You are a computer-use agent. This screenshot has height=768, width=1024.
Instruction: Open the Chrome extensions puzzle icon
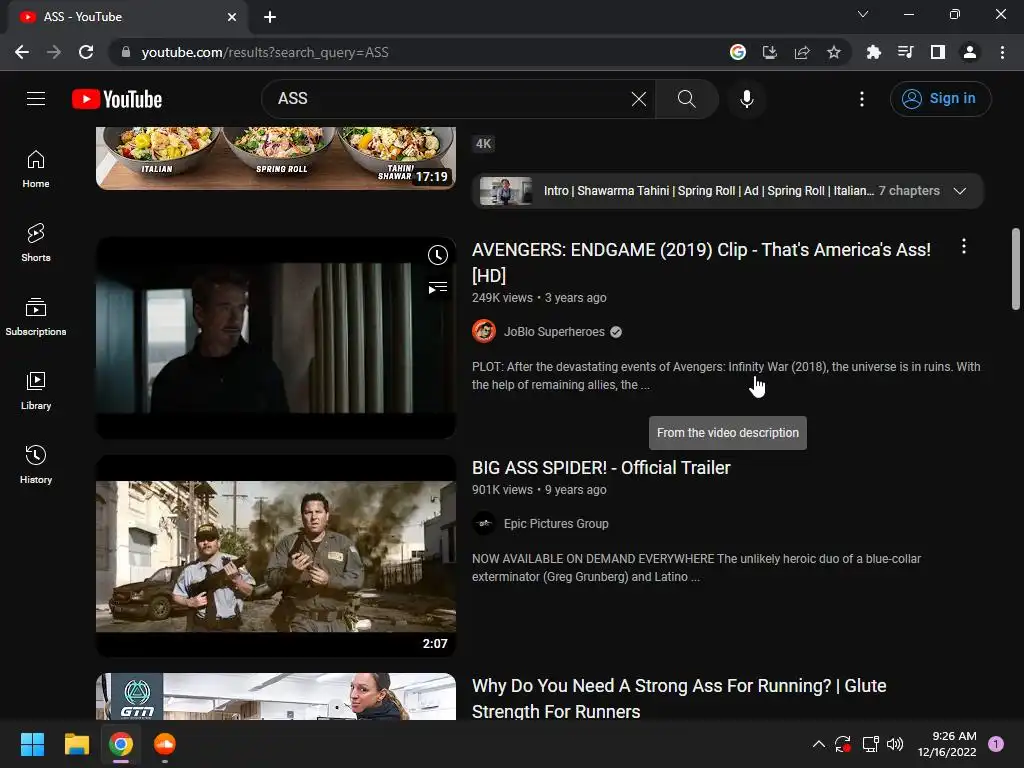tap(873, 52)
